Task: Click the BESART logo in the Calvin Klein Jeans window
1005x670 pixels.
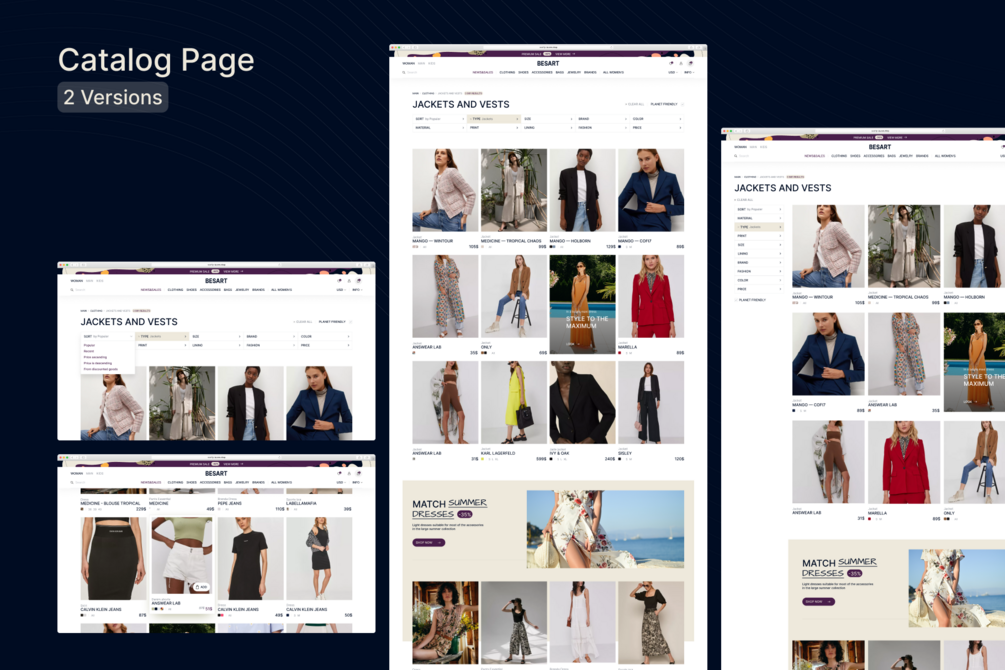Action: [216, 473]
